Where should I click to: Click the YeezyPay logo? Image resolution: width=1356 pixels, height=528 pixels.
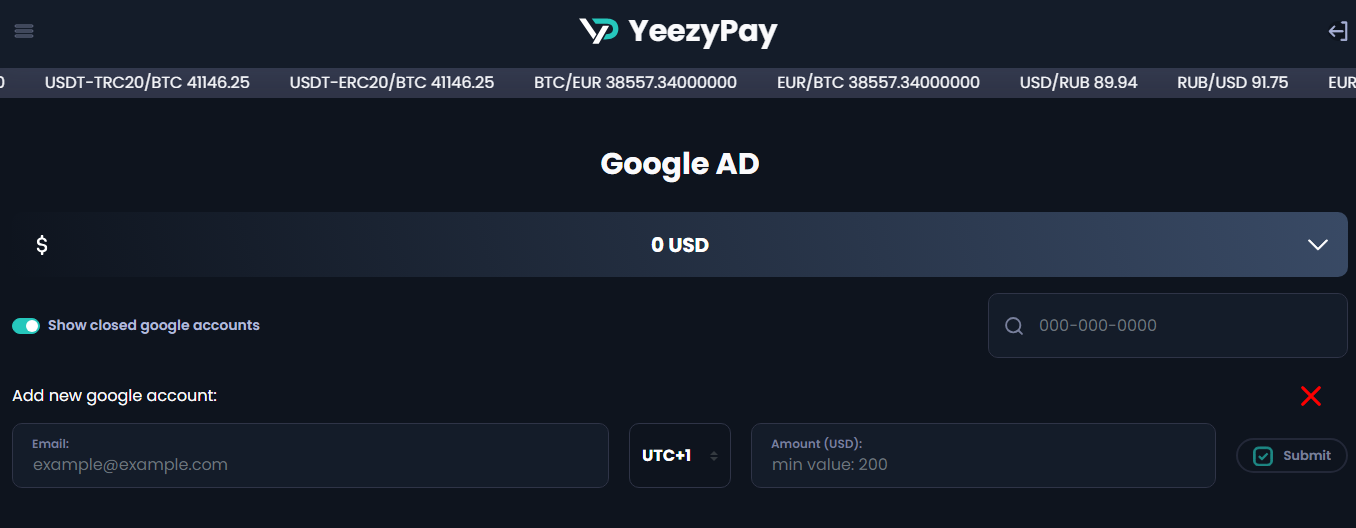[678, 32]
